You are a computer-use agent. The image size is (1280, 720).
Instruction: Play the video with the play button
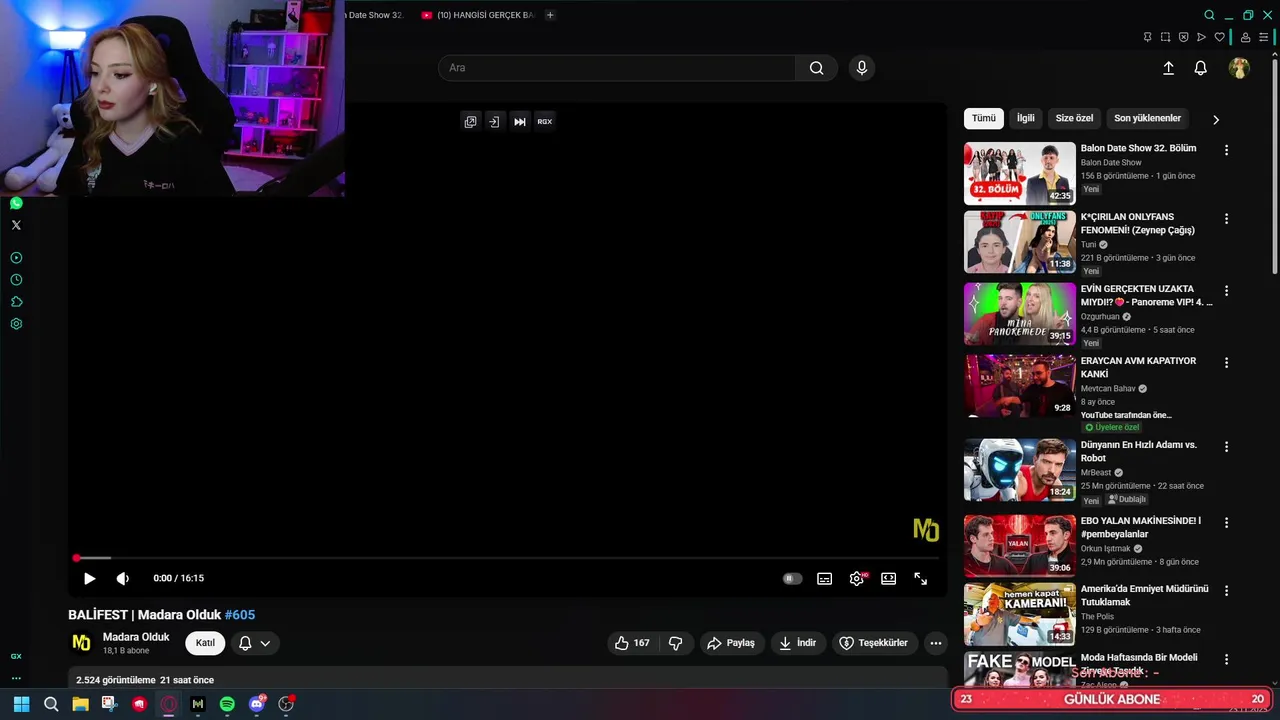[89, 578]
